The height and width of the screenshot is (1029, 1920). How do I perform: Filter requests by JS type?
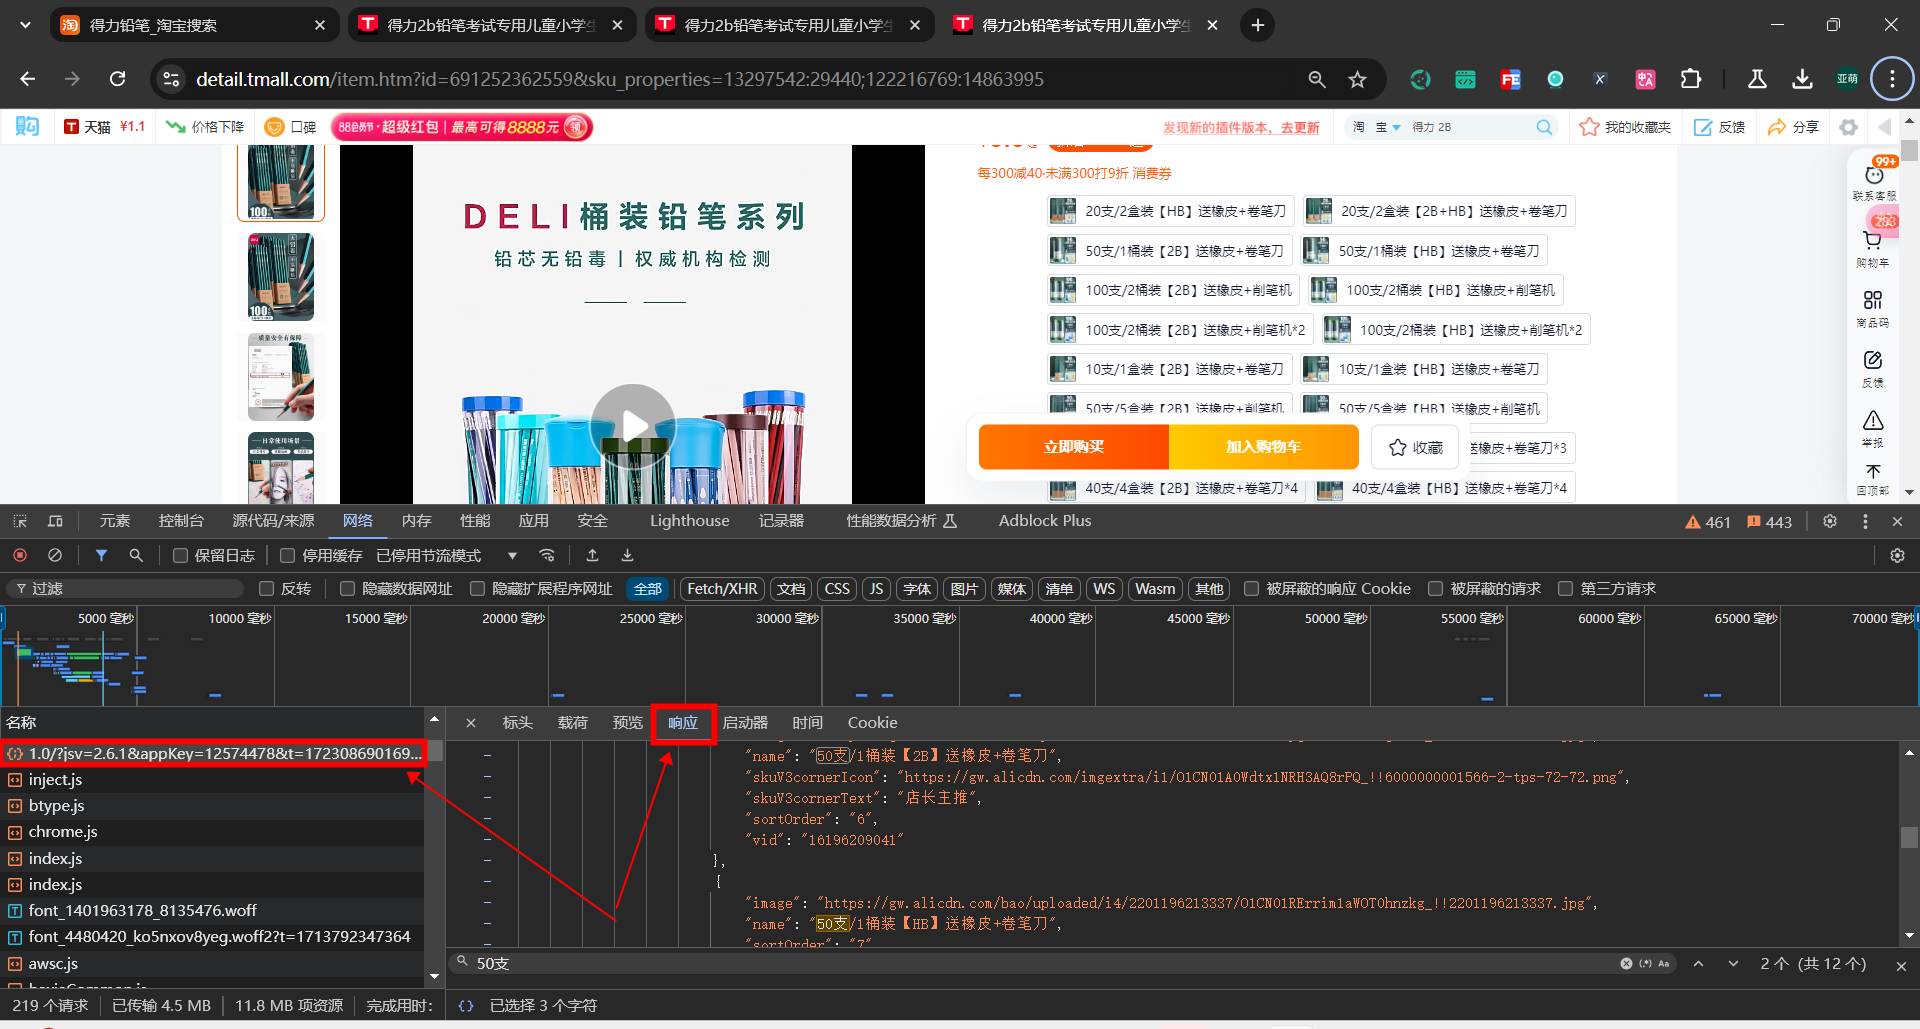coord(876,589)
